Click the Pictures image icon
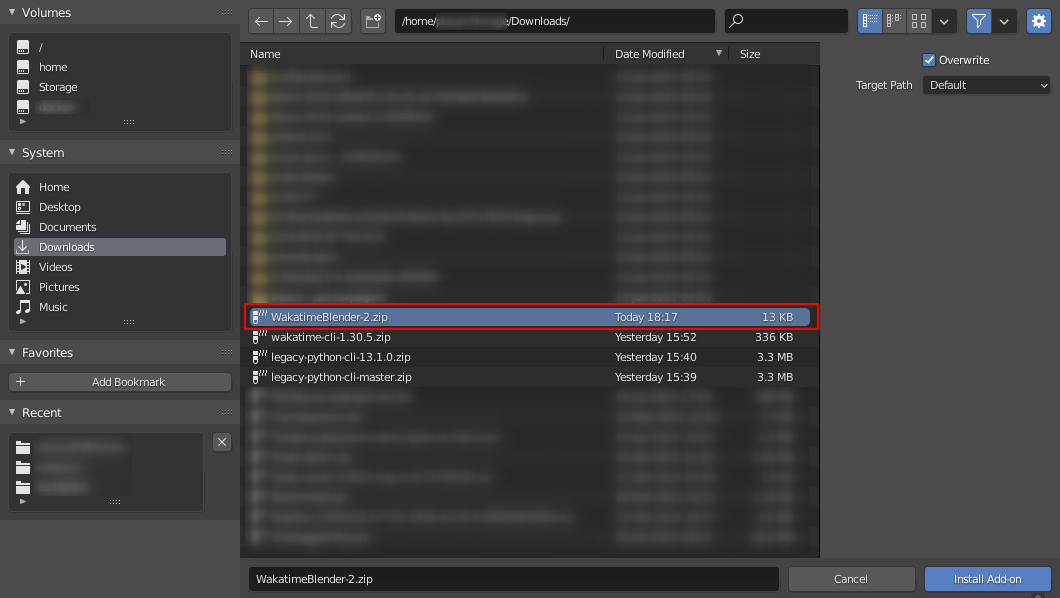 coord(23,287)
